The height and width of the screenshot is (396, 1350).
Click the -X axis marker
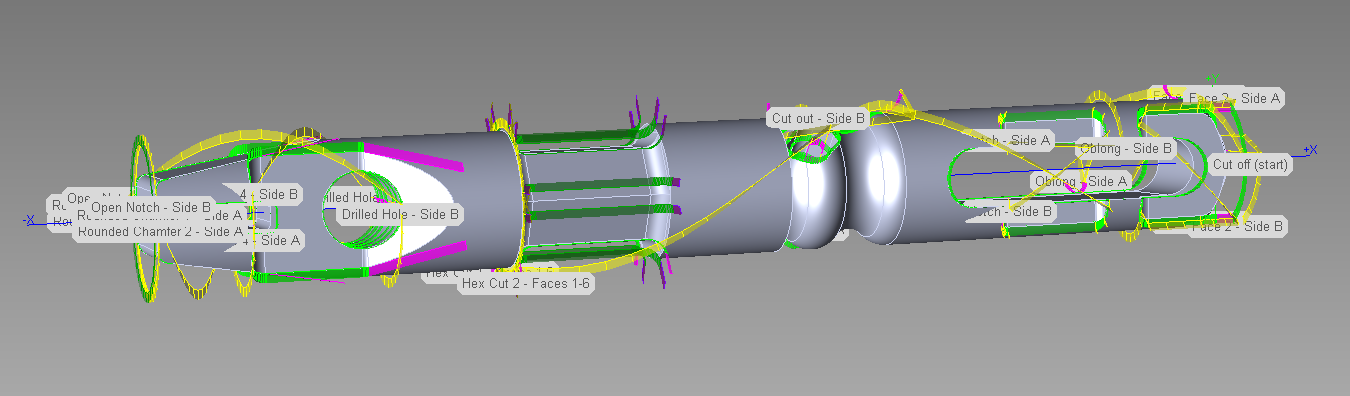point(29,219)
